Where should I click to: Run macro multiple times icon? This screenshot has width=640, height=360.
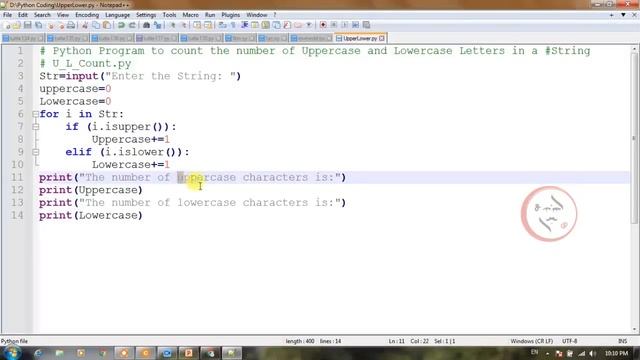point(356,25)
